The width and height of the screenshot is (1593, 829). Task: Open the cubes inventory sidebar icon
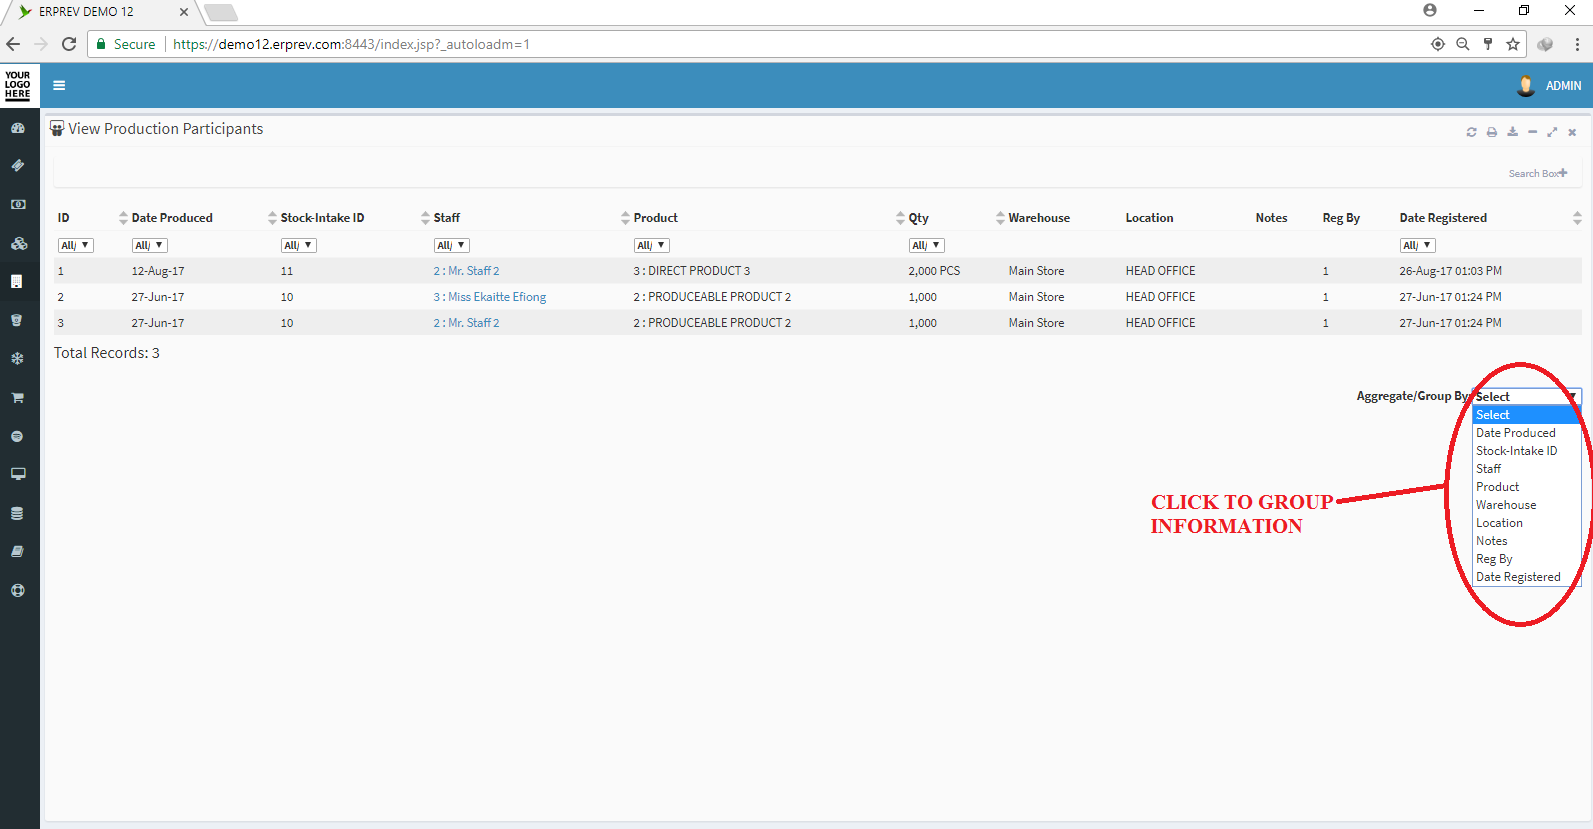(x=17, y=243)
